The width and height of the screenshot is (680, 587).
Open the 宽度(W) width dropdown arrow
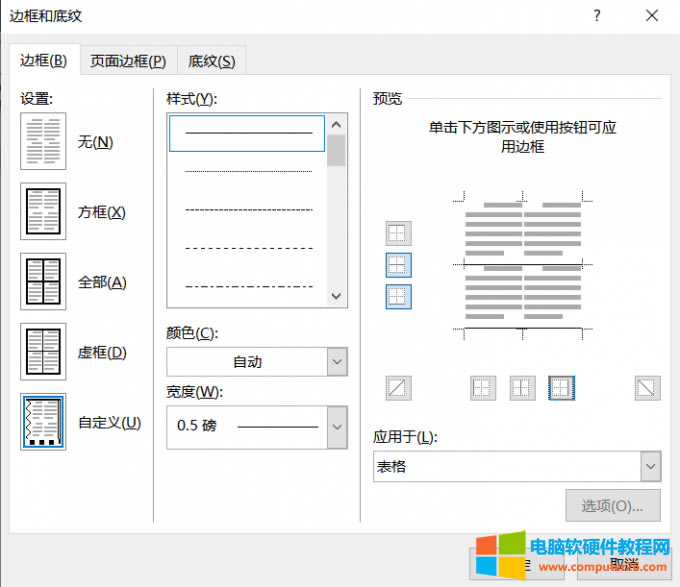click(x=337, y=427)
